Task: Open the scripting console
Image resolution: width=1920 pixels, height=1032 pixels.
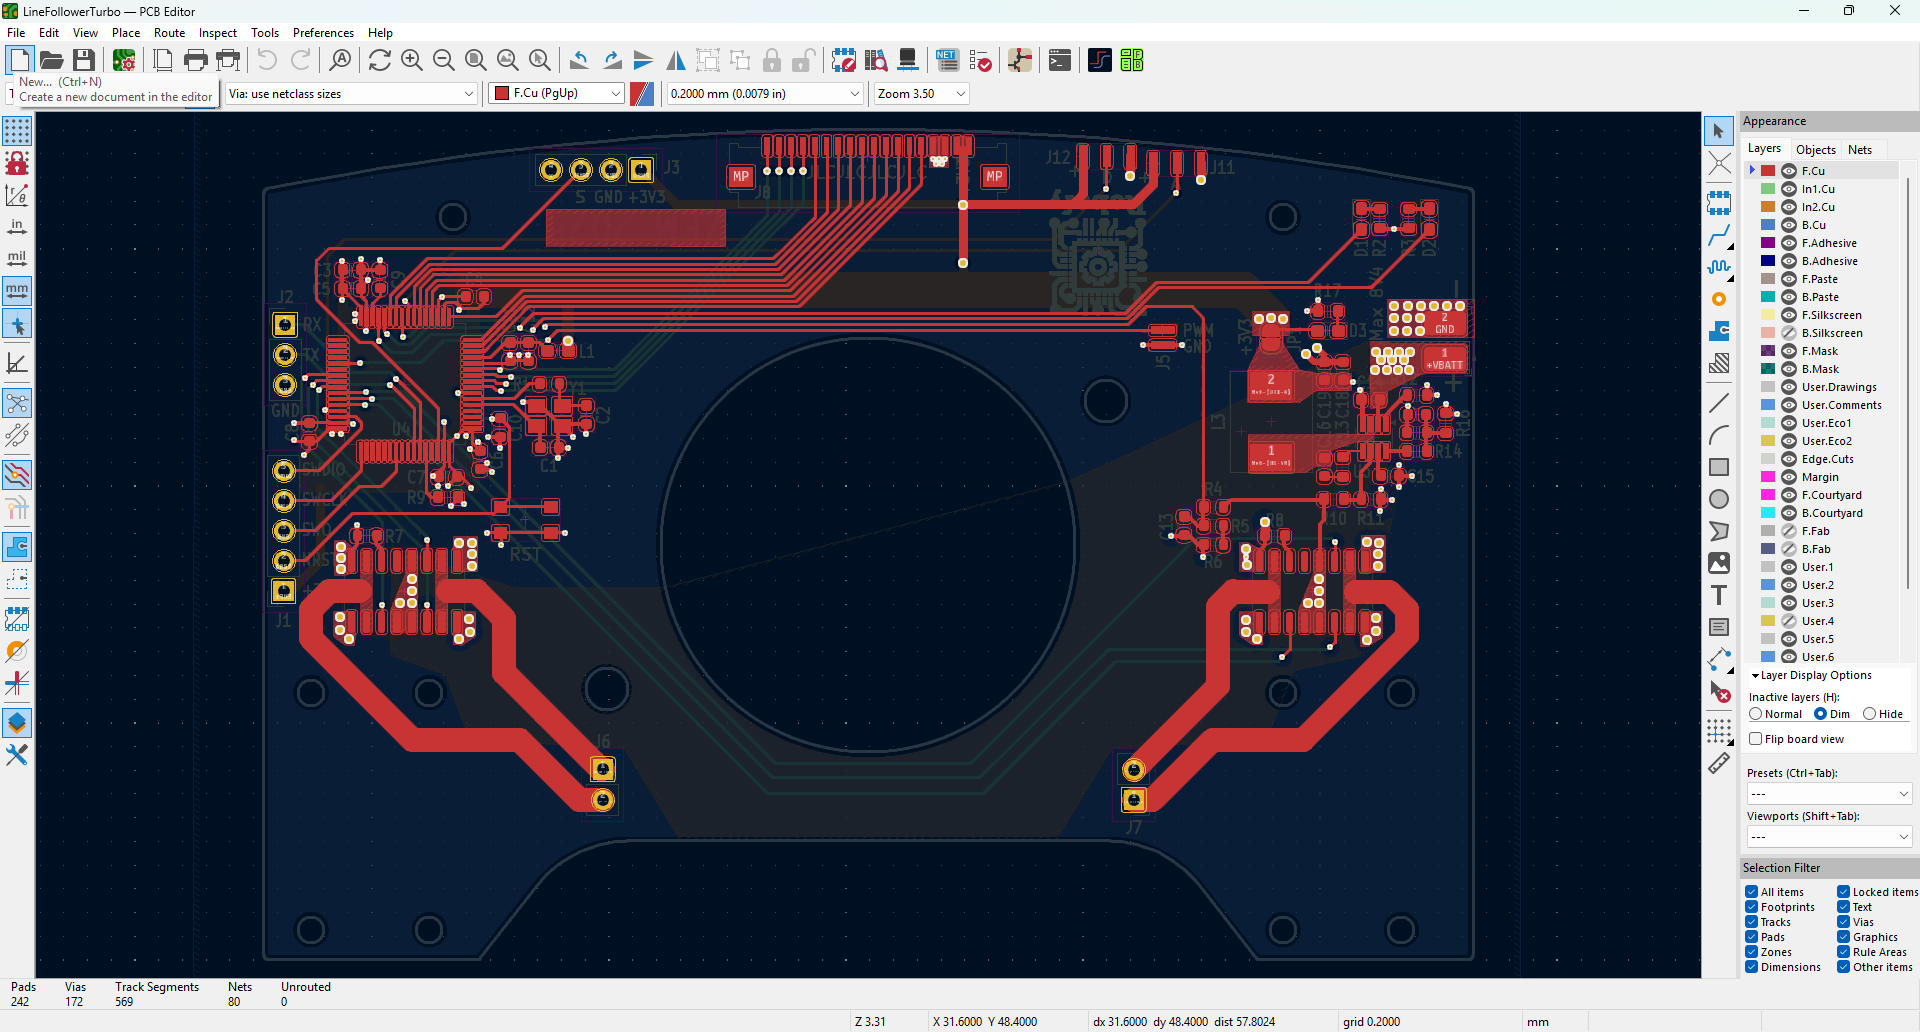Action: pos(1060,61)
